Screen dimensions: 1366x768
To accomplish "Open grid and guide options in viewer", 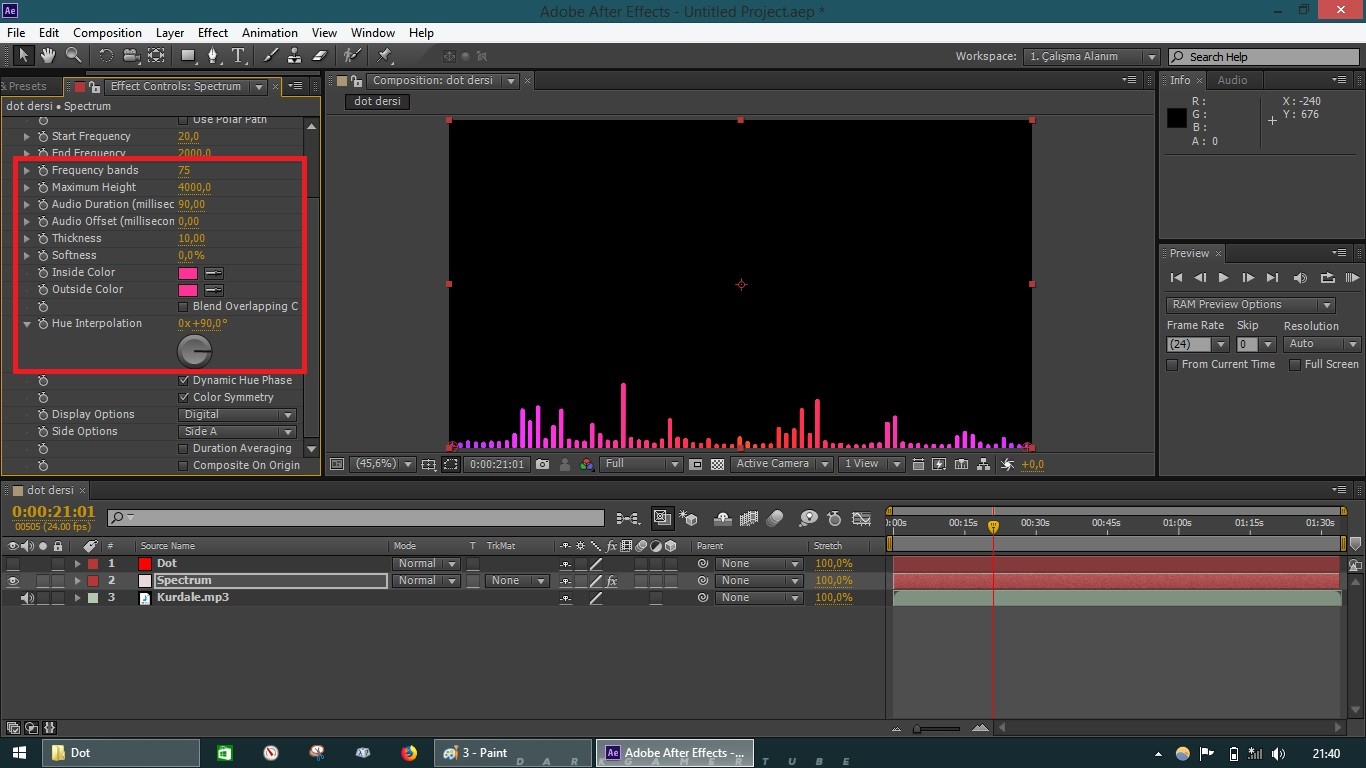I will 428,464.
